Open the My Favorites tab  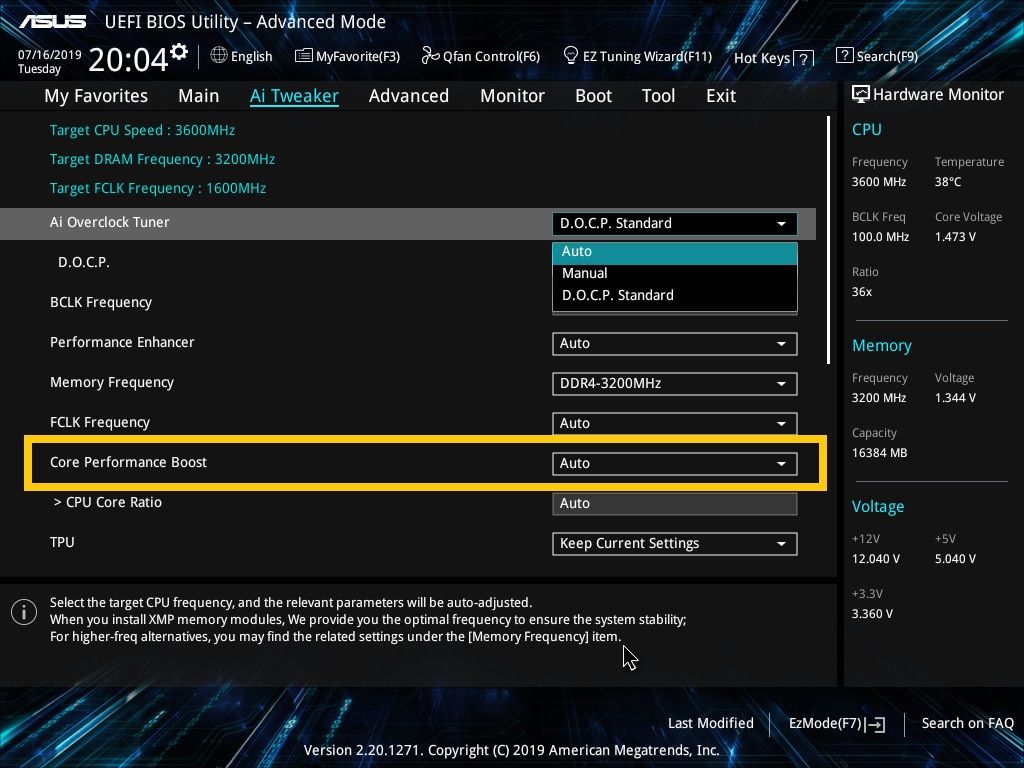[96, 96]
